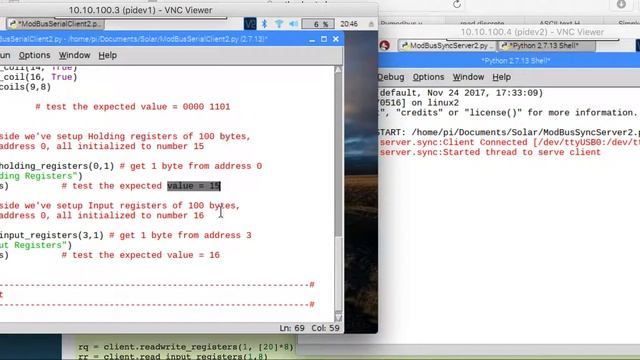640x360 pixels.
Task: Click the Python 2.7.13 Shell window title bar
Action: point(509,61)
